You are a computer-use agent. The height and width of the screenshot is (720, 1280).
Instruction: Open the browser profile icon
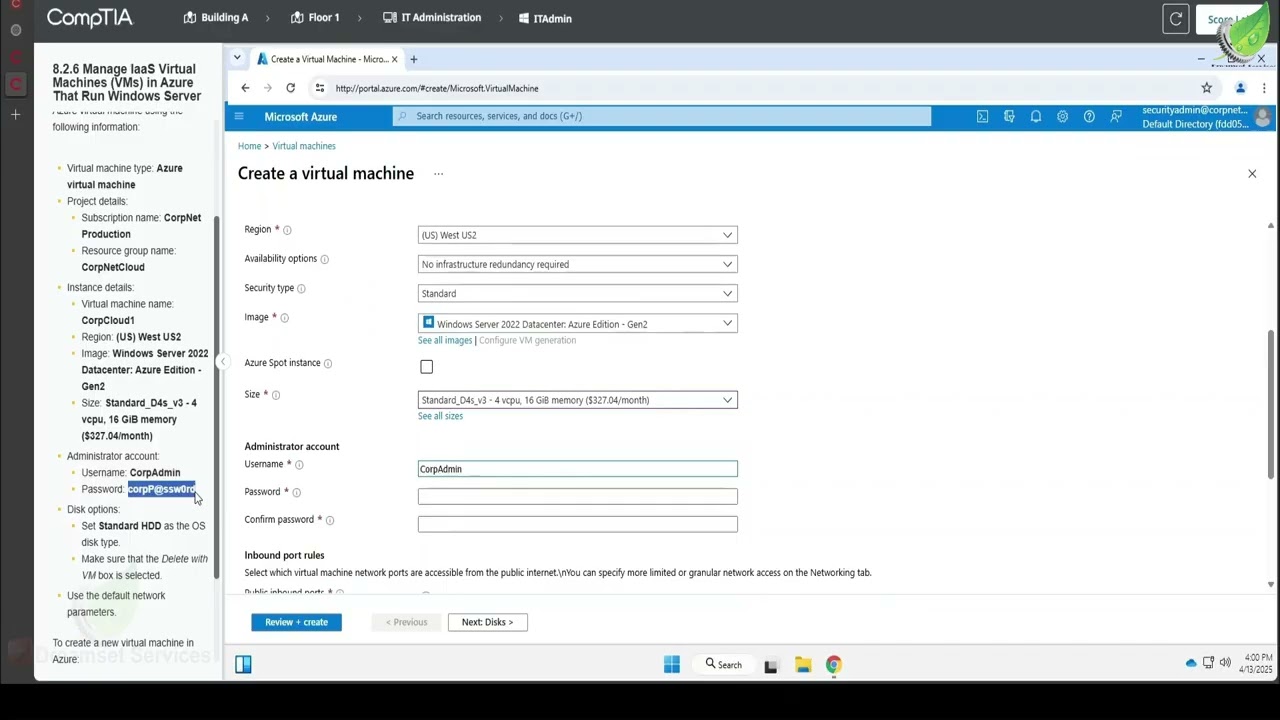tap(1240, 88)
